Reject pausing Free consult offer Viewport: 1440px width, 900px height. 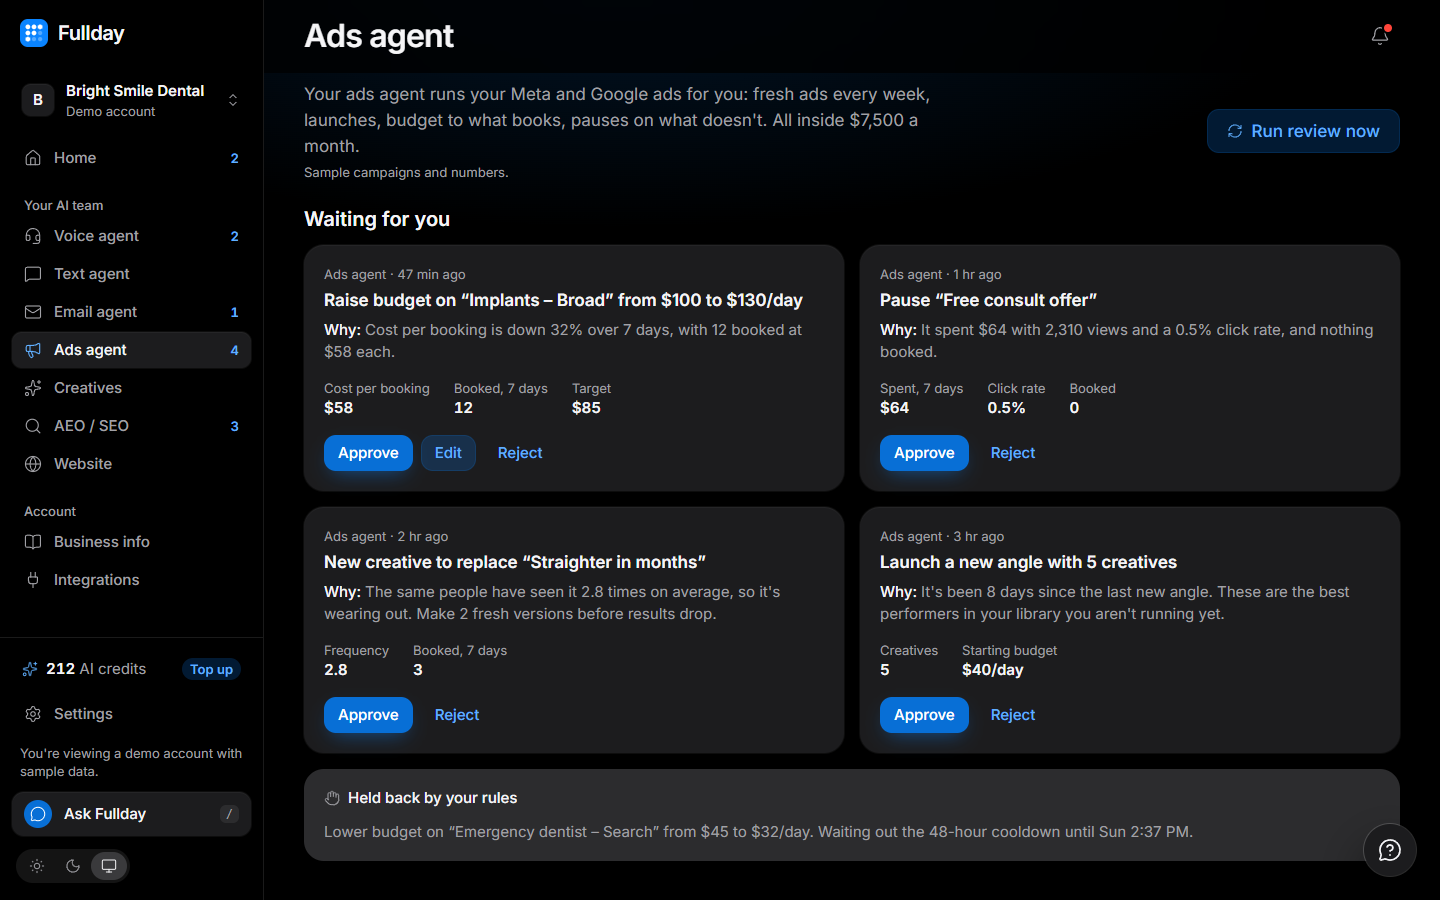coord(1013,453)
